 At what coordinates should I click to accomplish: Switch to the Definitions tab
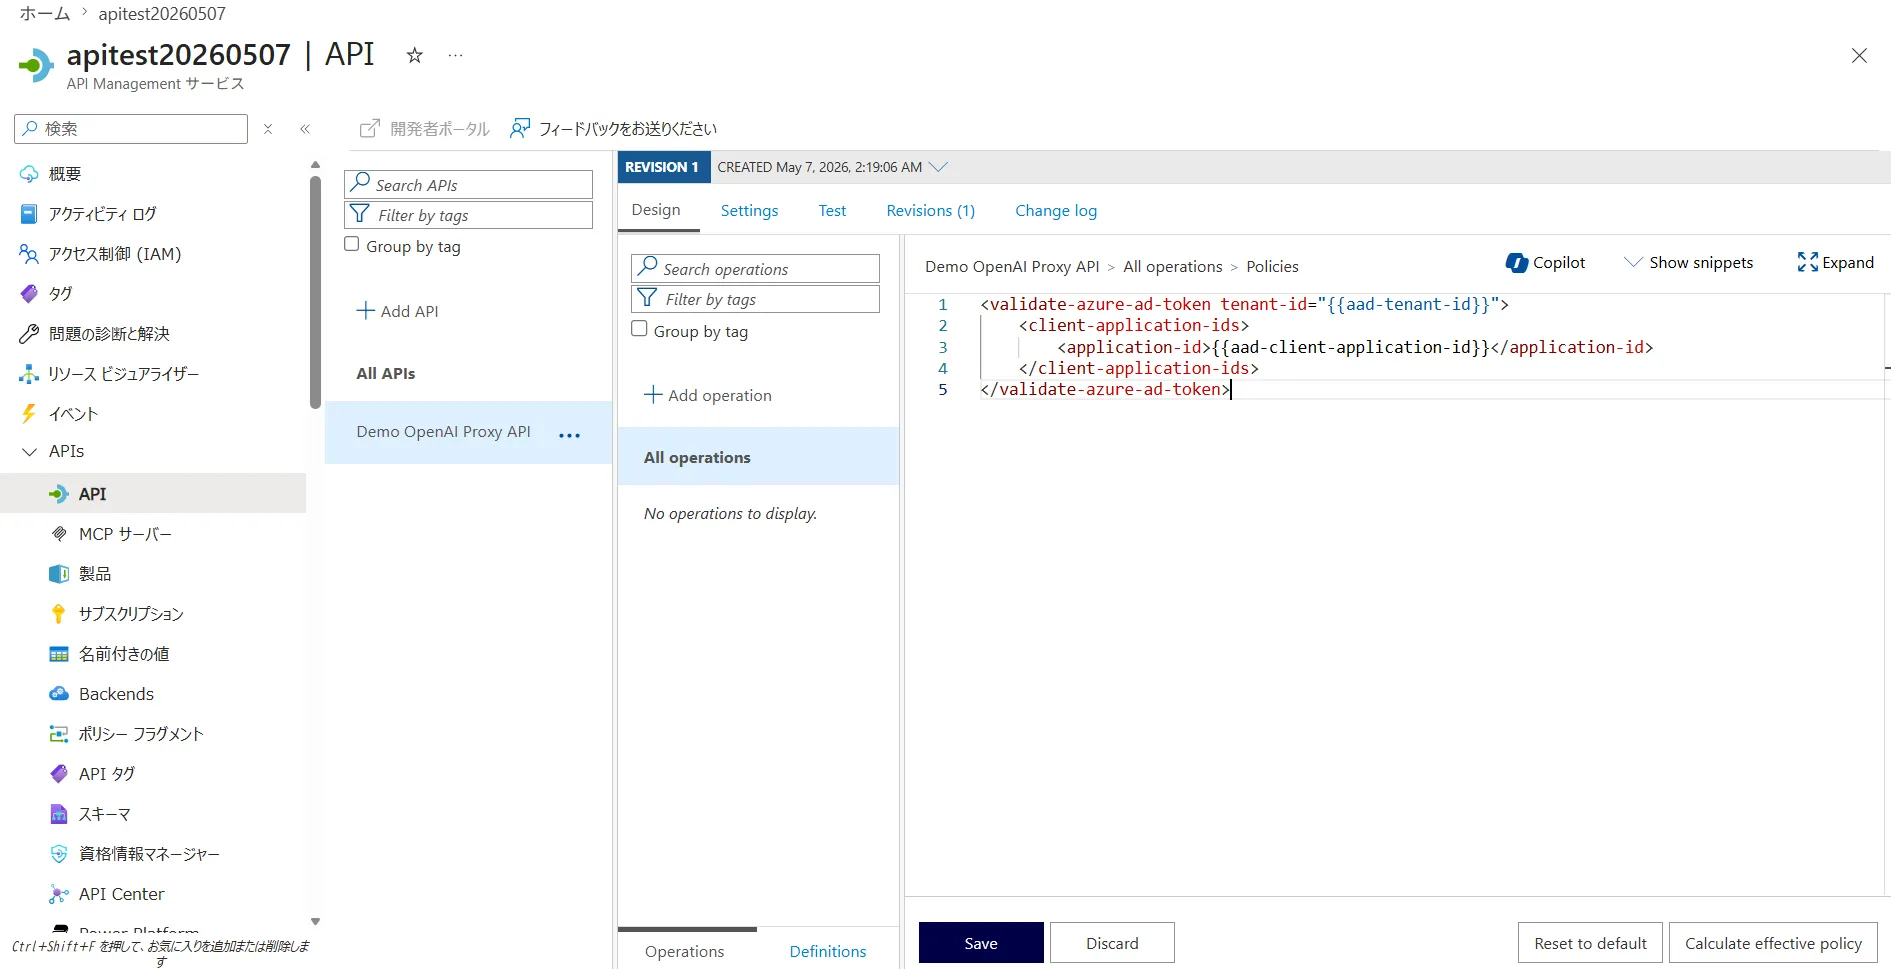(x=828, y=952)
